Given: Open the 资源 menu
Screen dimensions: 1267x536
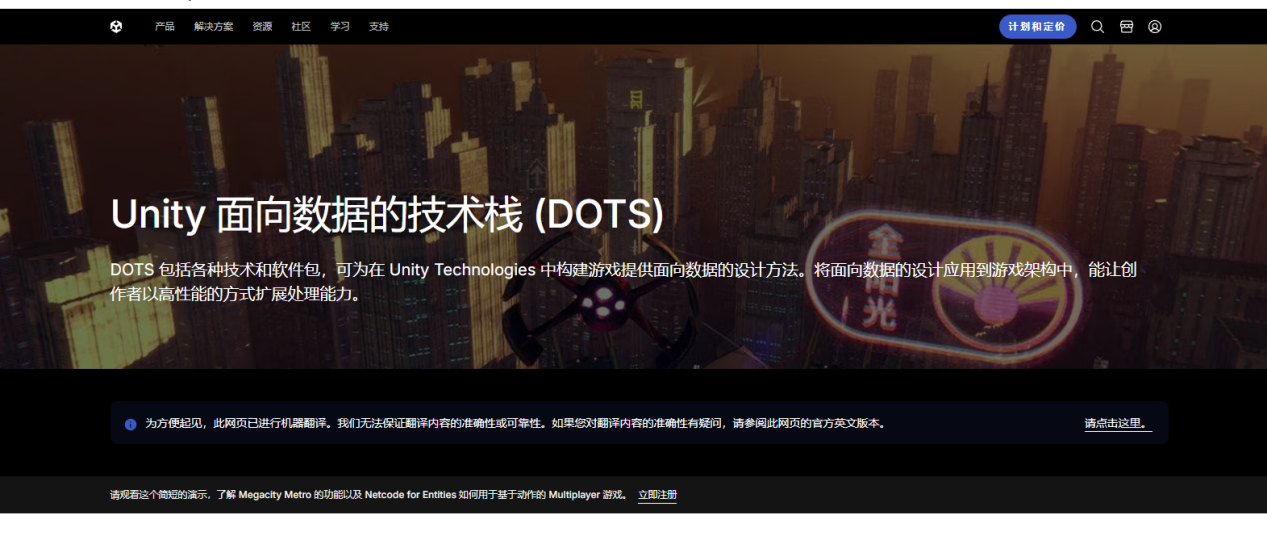Looking at the screenshot, I should (x=262, y=27).
